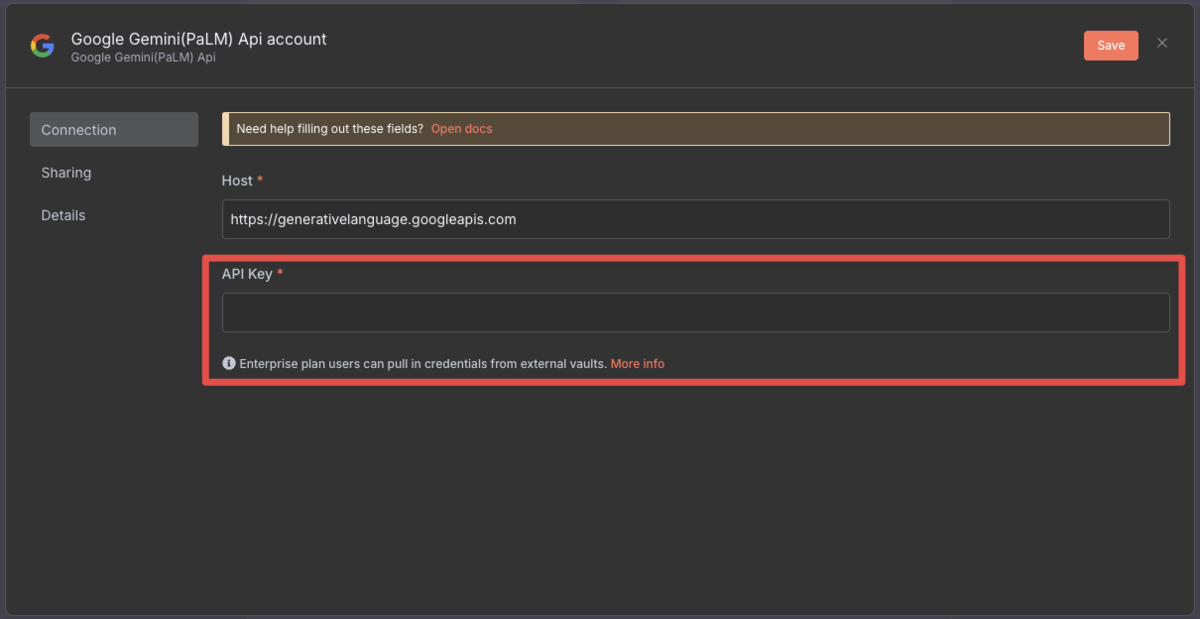
Task: Click the credential title 'Google Gemini(PaLM) Api account'
Action: [199, 39]
